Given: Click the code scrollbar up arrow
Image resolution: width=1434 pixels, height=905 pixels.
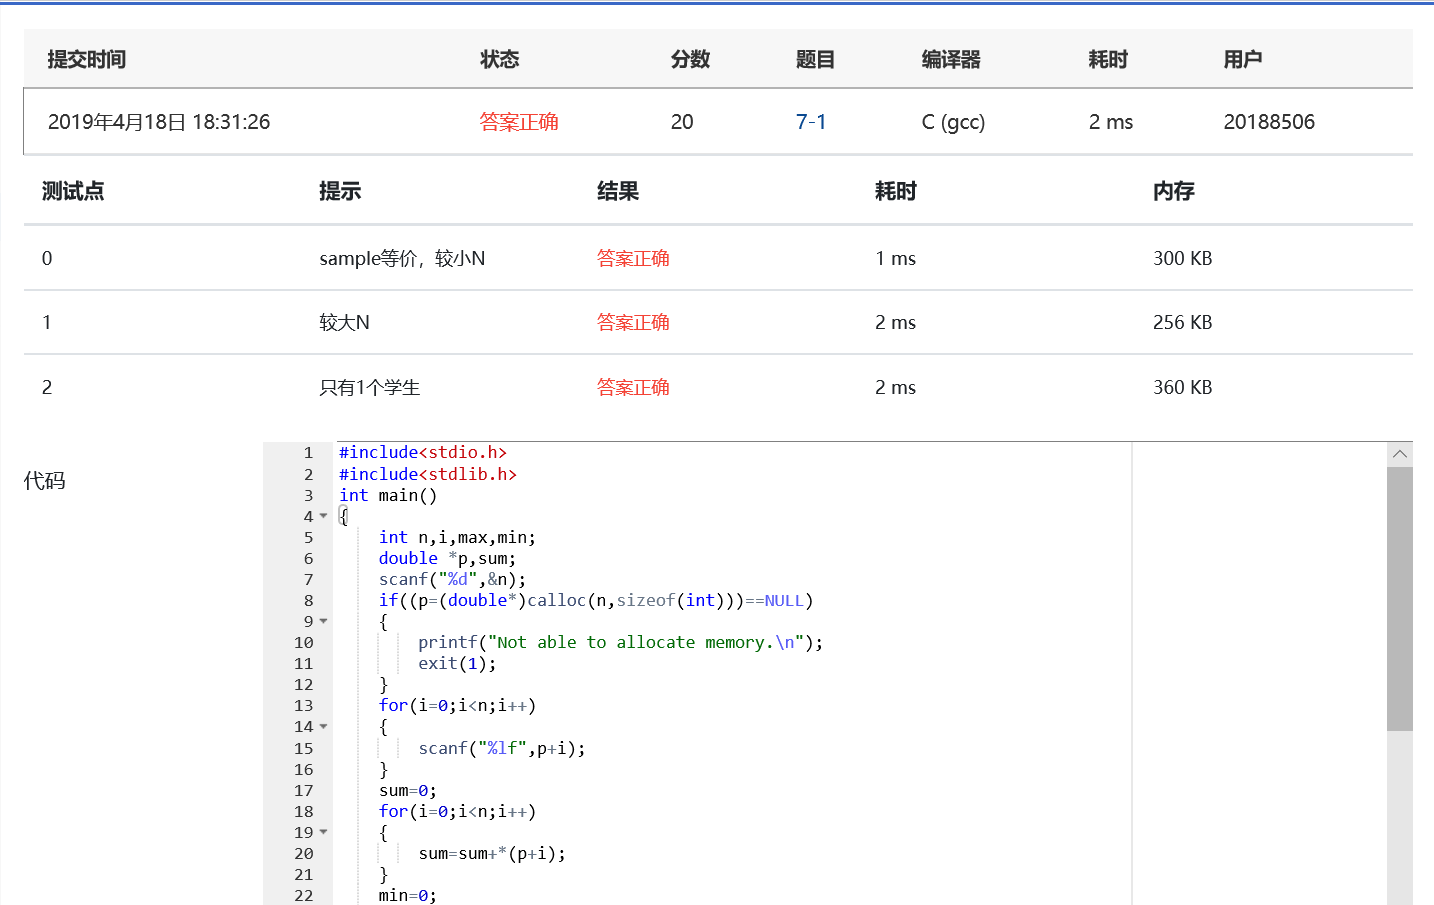Looking at the screenshot, I should pyautogui.click(x=1400, y=454).
